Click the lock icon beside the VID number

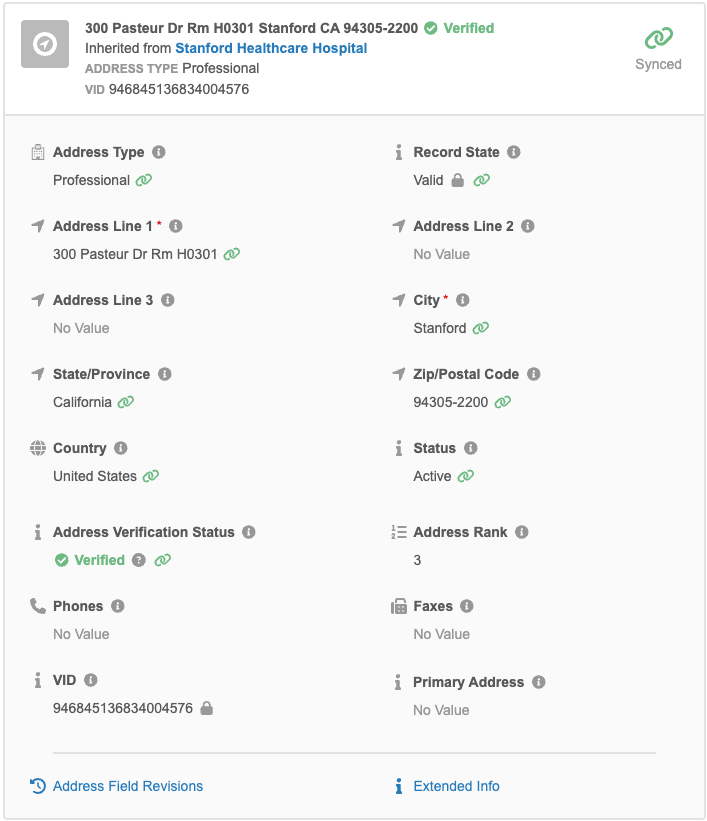pyautogui.click(x=207, y=708)
